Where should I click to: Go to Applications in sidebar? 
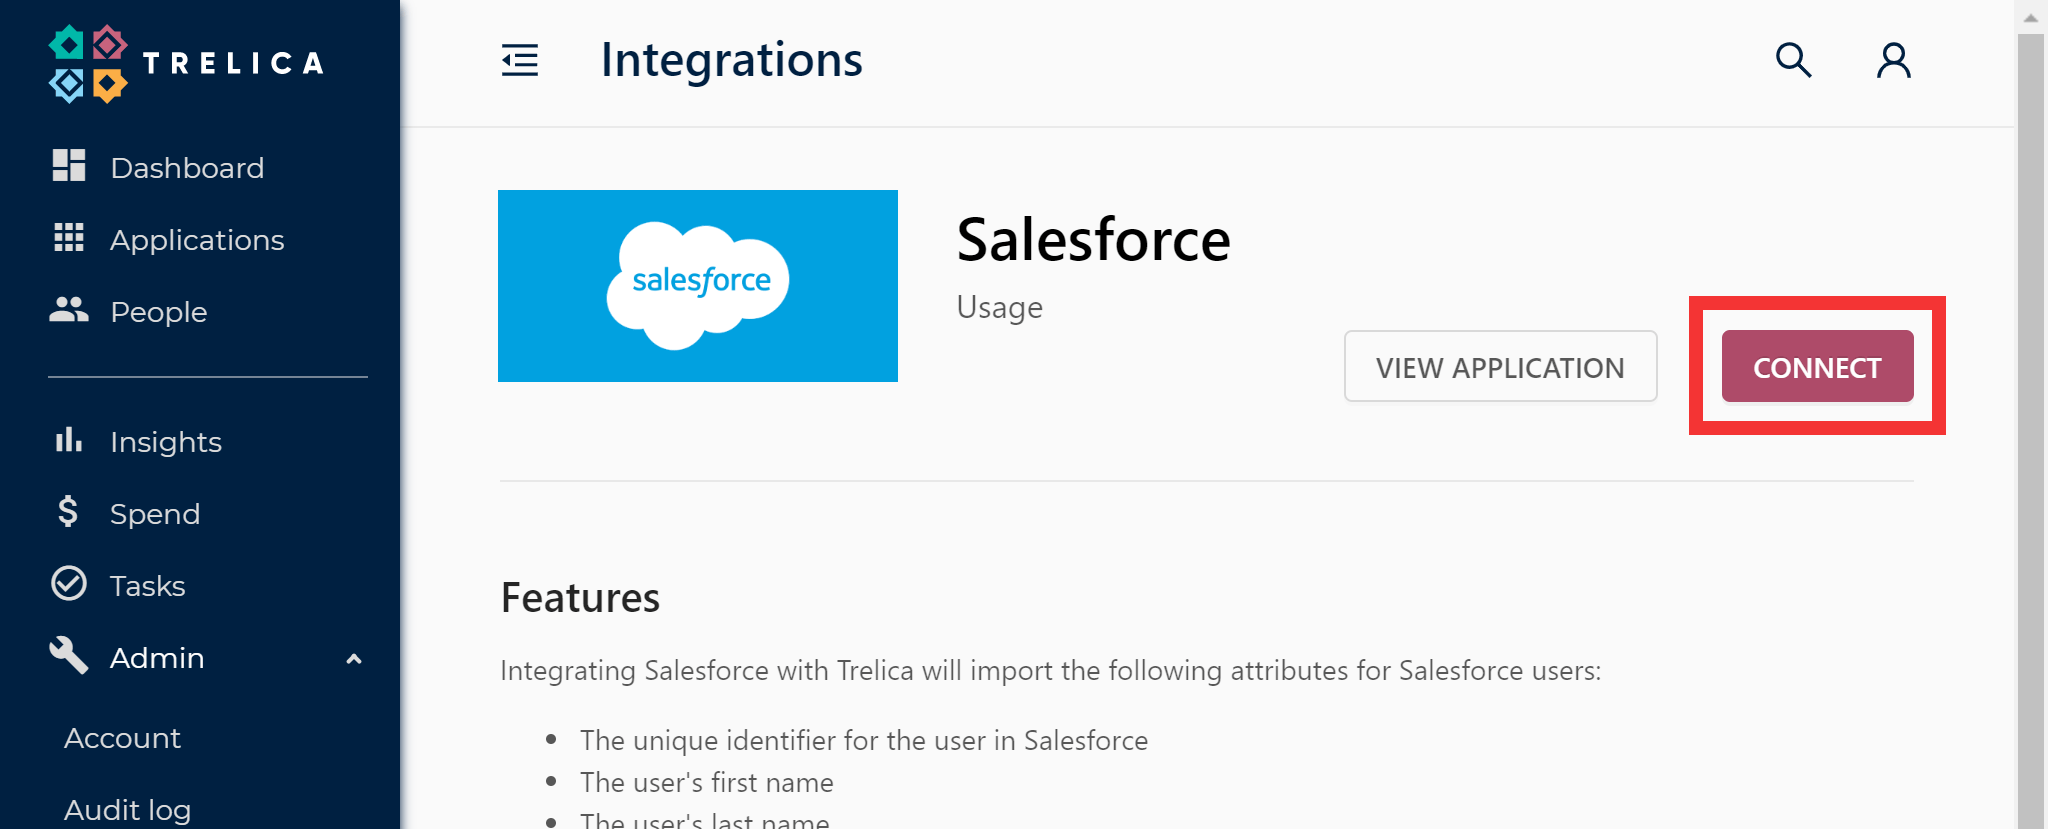[x=197, y=240]
